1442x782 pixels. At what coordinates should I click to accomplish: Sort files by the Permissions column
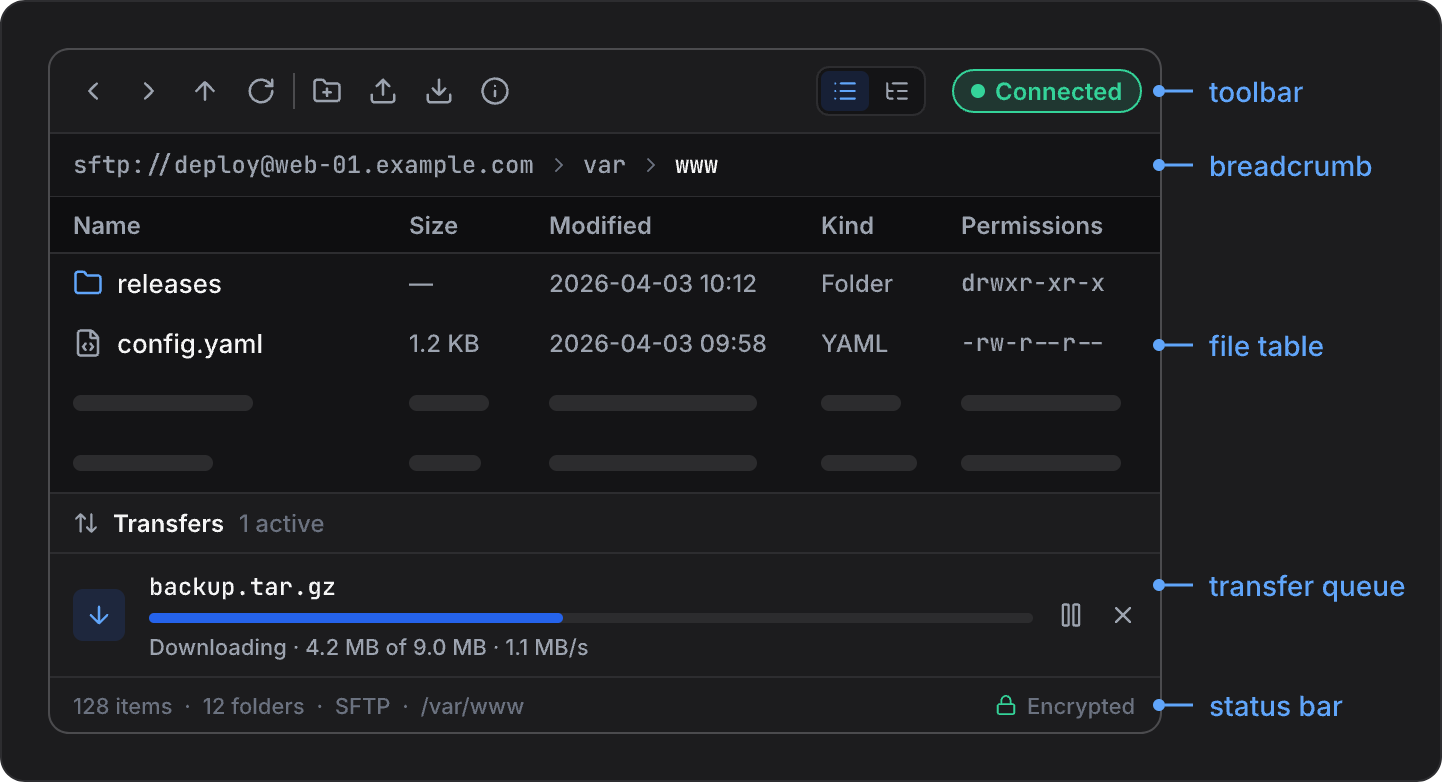pyautogui.click(x=1032, y=226)
